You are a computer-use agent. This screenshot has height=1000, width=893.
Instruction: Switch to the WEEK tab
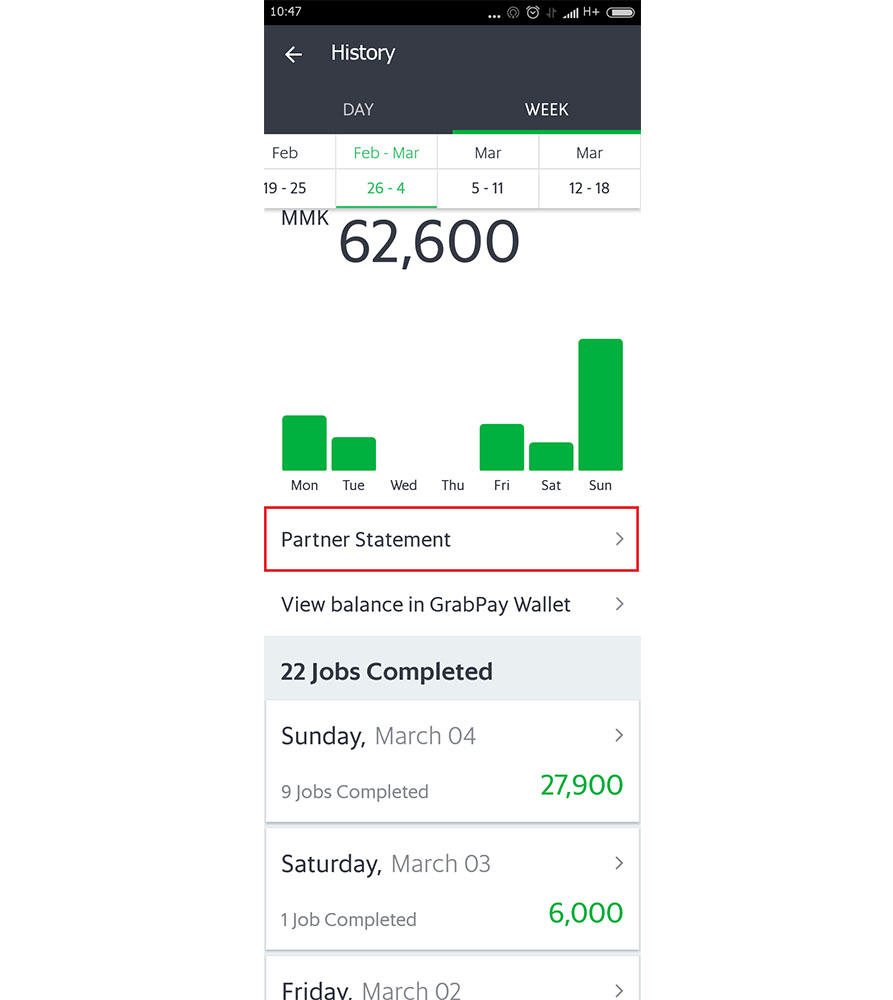[x=547, y=110]
